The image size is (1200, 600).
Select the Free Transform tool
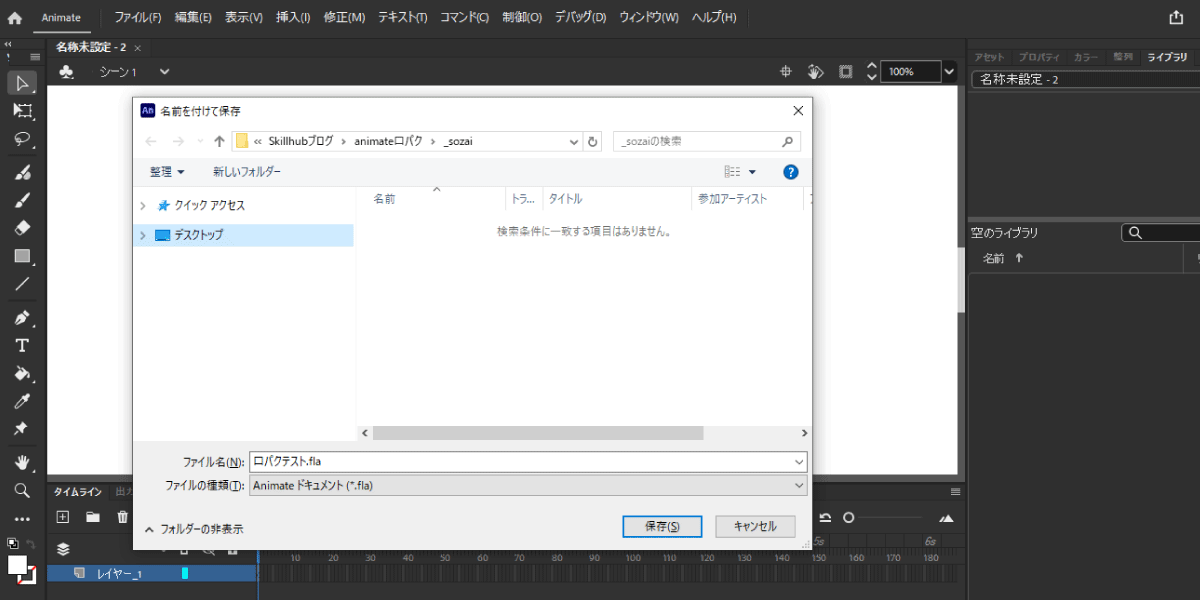tap(22, 111)
